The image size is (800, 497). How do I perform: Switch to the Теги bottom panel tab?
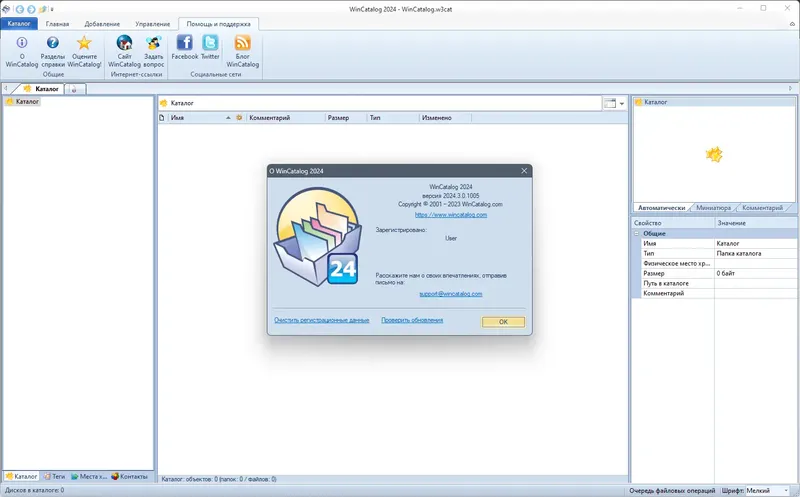pyautogui.click(x=55, y=476)
